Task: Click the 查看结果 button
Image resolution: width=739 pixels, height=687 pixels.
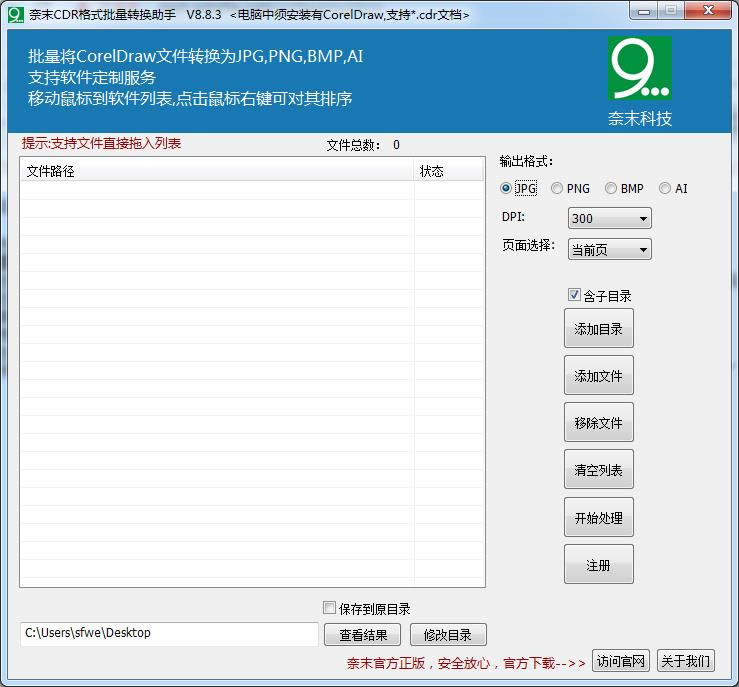Action: pyautogui.click(x=362, y=635)
